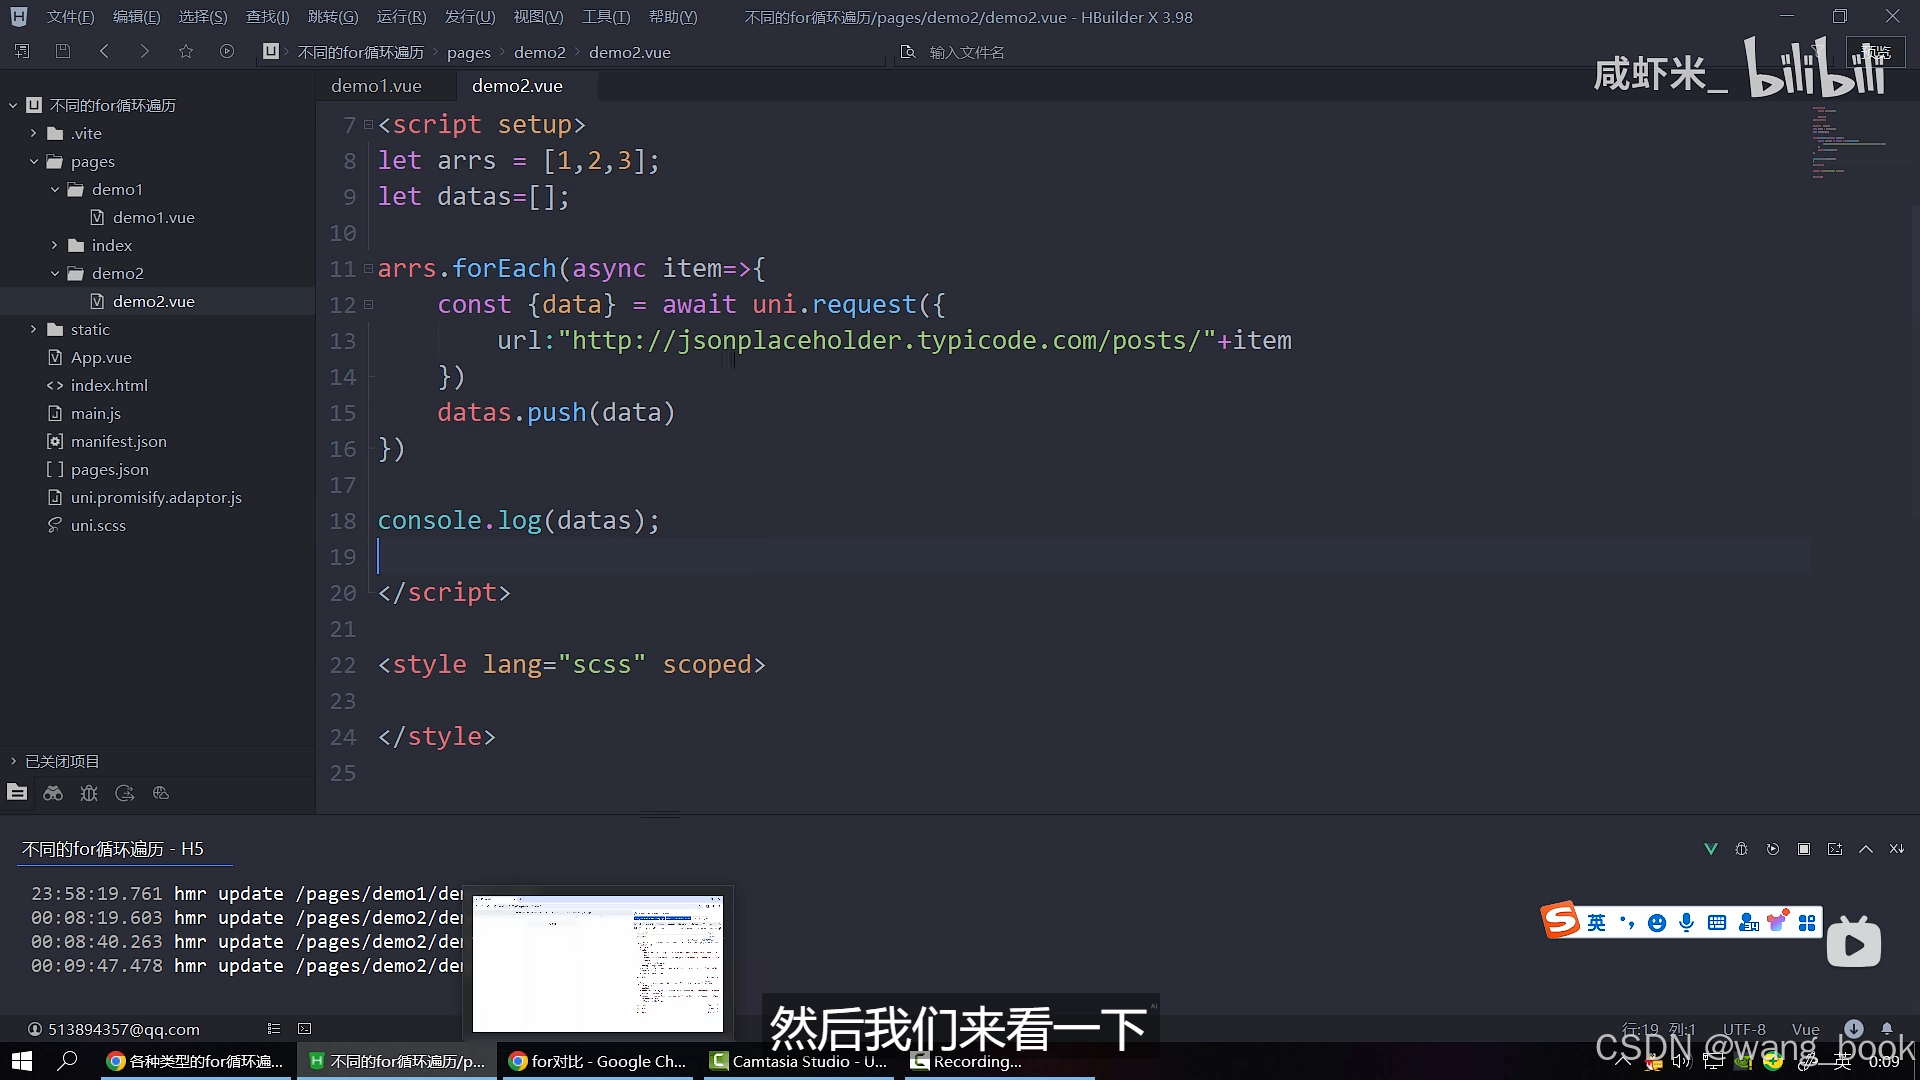Click the demo2 breadcrumb segment

pyautogui.click(x=539, y=52)
